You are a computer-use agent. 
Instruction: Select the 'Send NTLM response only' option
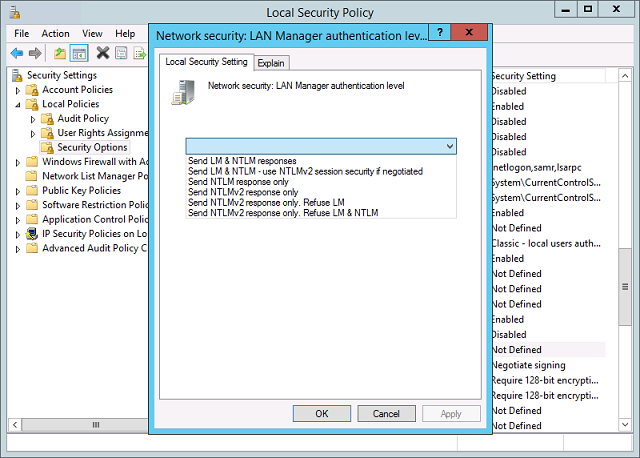(x=238, y=182)
